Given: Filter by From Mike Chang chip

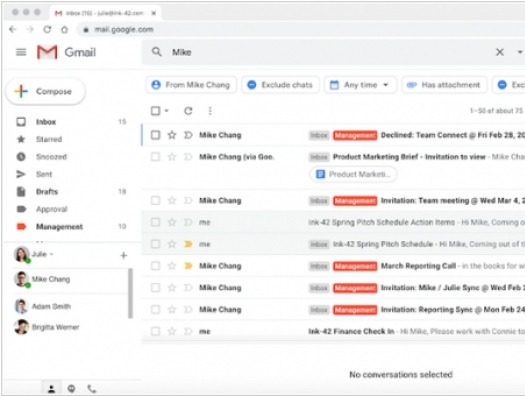Looking at the screenshot, I should click(191, 85).
